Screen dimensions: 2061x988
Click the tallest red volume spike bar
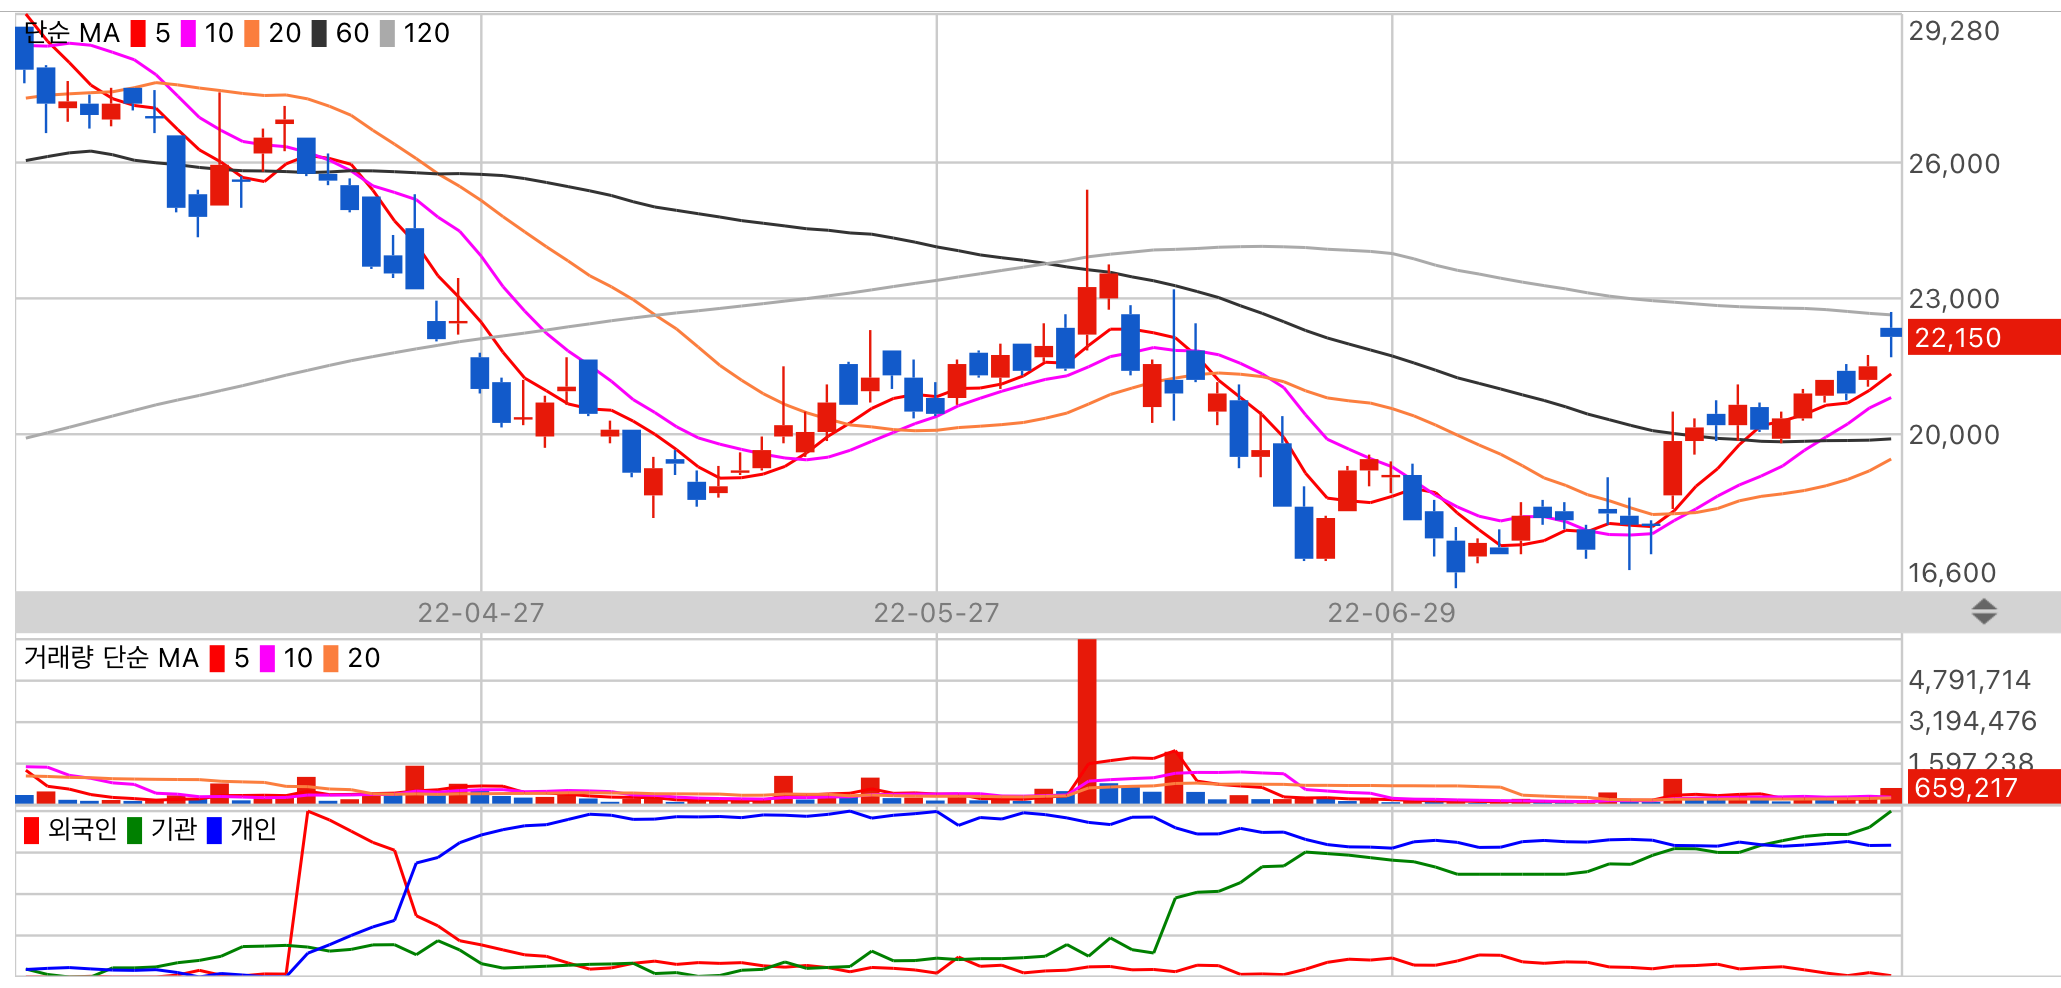[x=1087, y=721]
